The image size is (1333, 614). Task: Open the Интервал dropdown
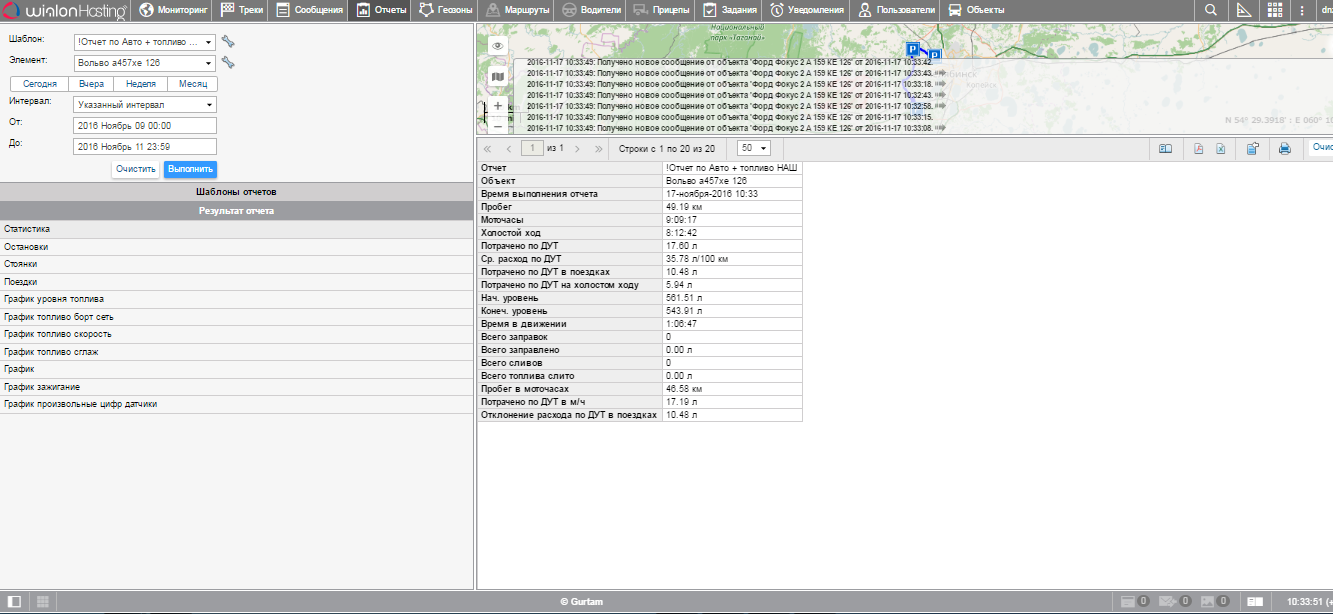point(145,104)
